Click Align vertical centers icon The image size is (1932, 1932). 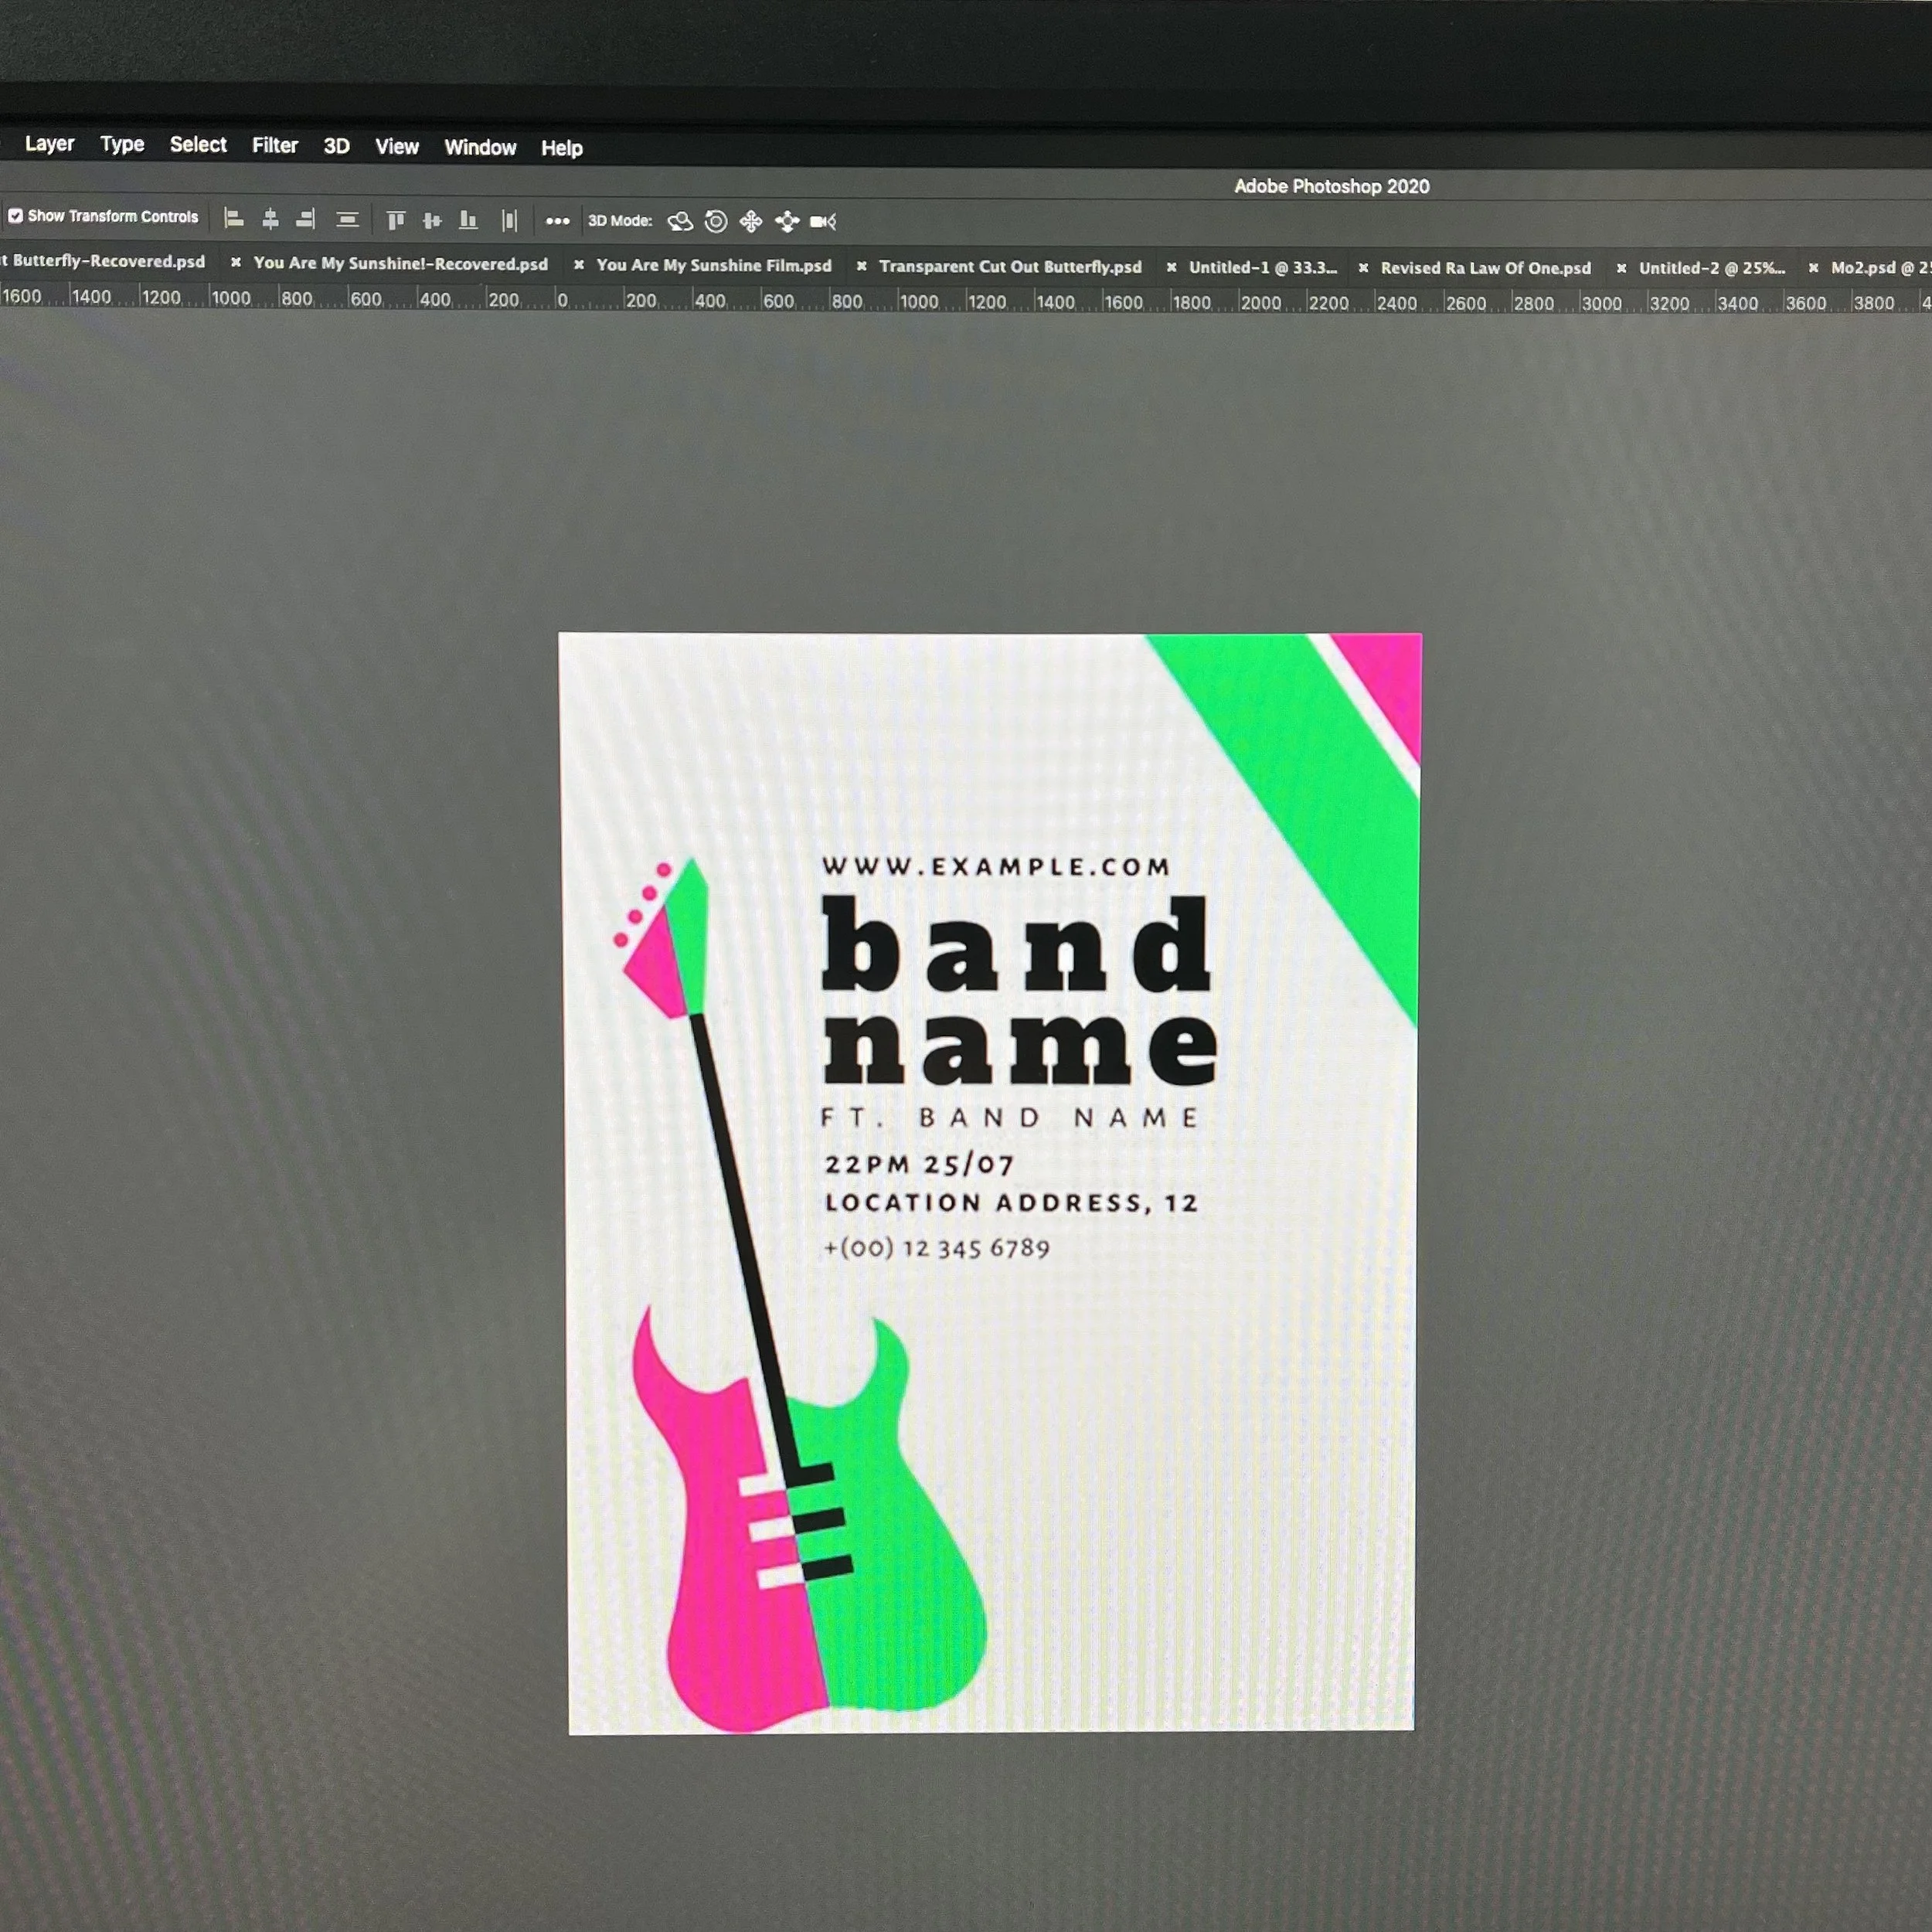pos(432,220)
